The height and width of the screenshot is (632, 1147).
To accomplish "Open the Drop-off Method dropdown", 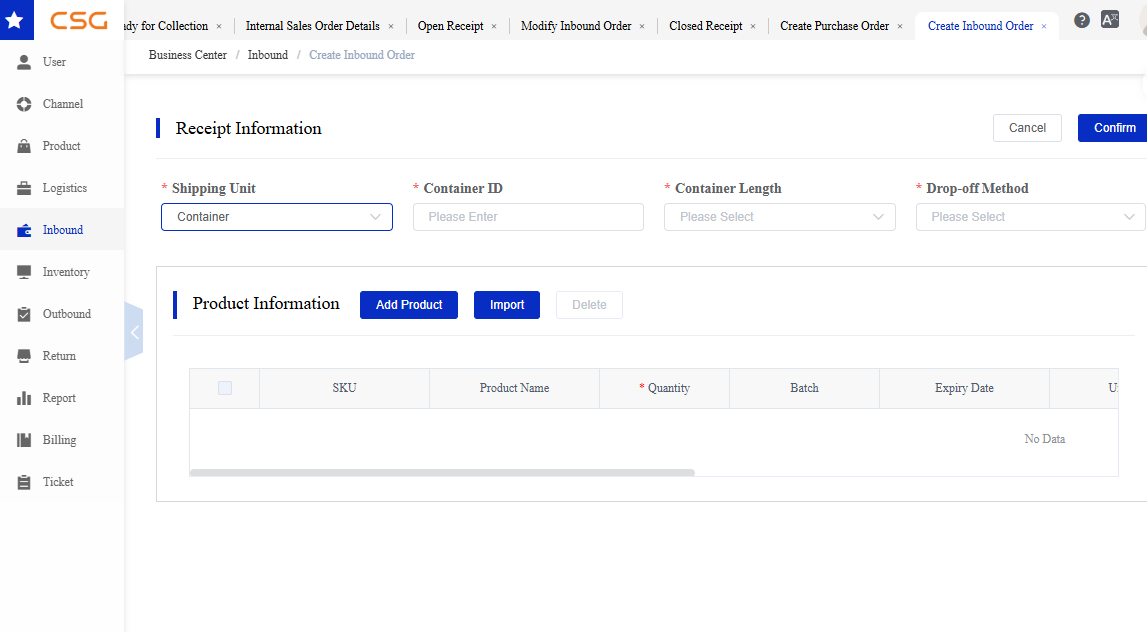I will pos(1031,217).
